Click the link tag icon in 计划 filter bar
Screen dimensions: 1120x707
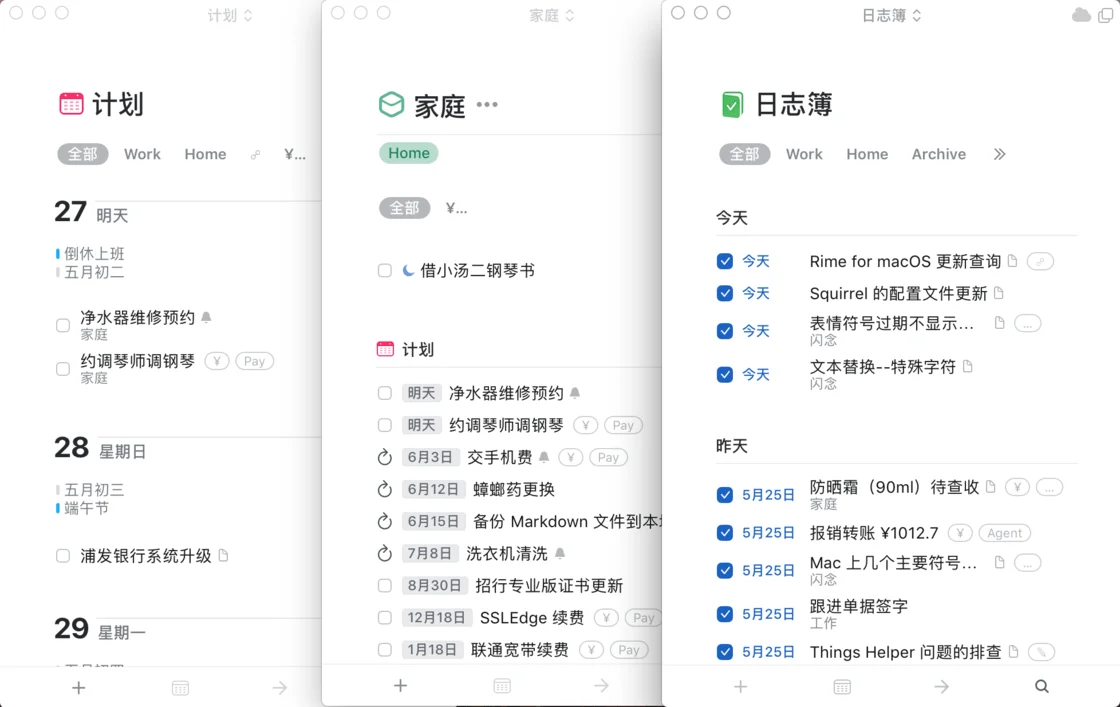[256, 155]
